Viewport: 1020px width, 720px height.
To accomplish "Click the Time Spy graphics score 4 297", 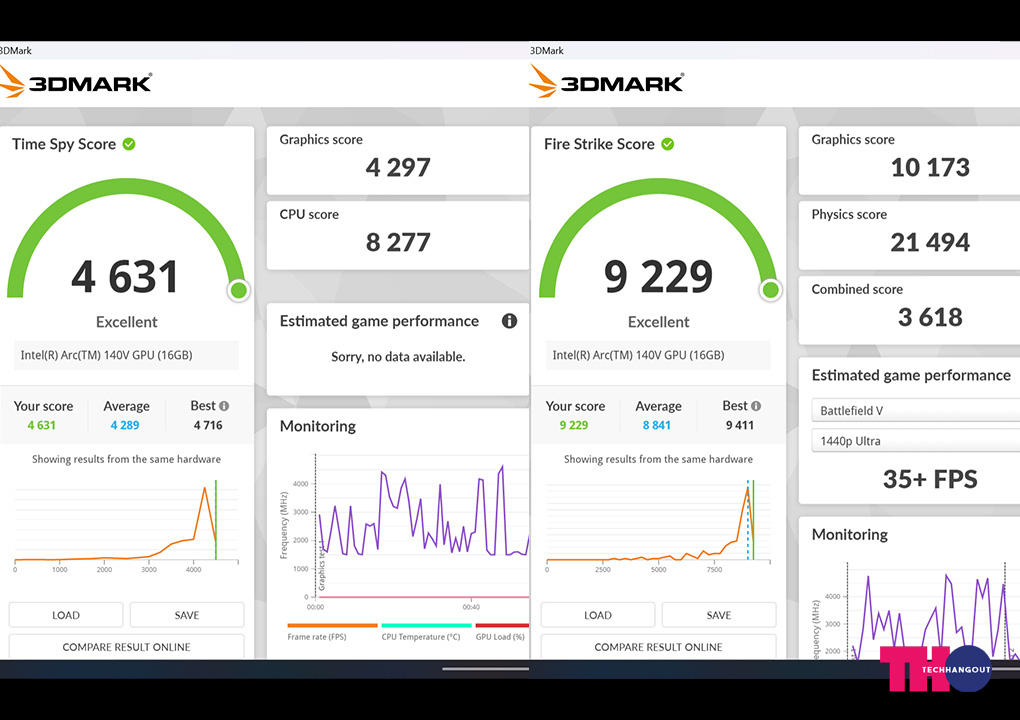I will point(398,168).
